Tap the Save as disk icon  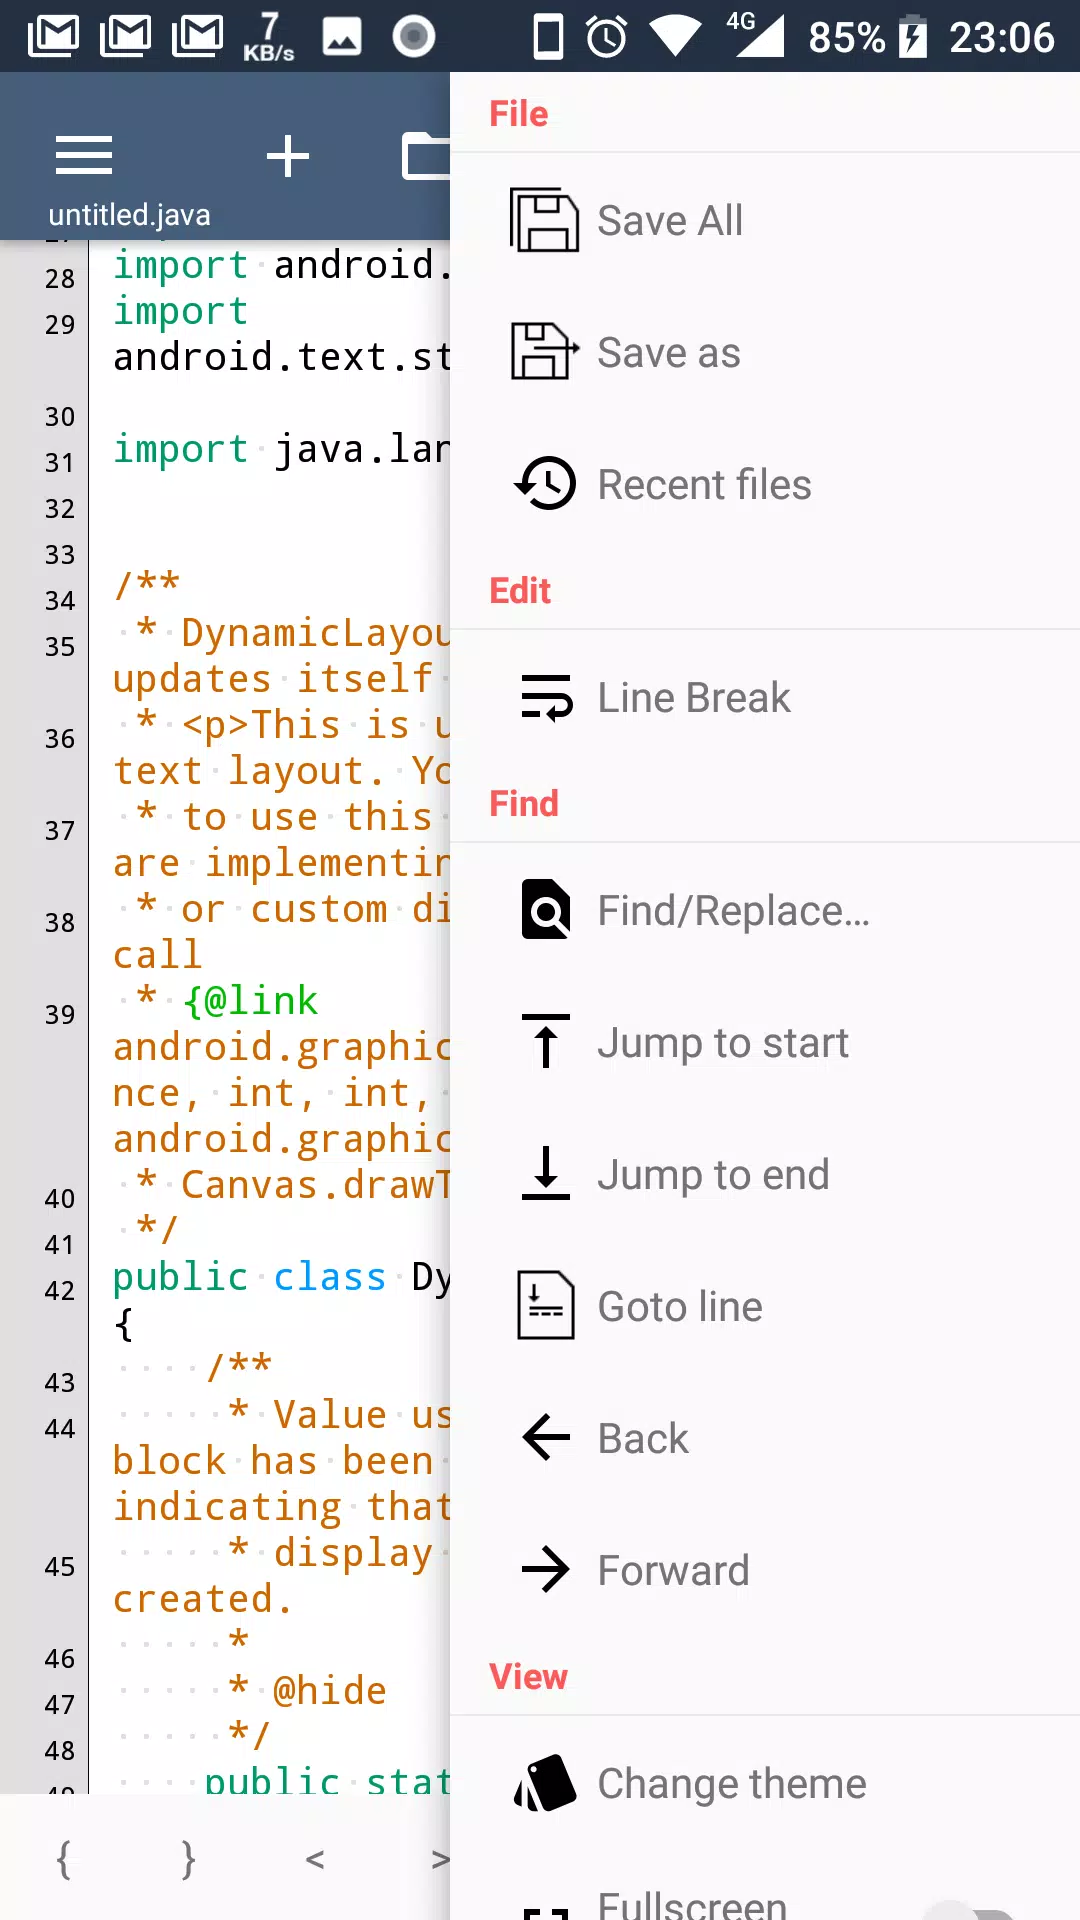click(x=544, y=352)
